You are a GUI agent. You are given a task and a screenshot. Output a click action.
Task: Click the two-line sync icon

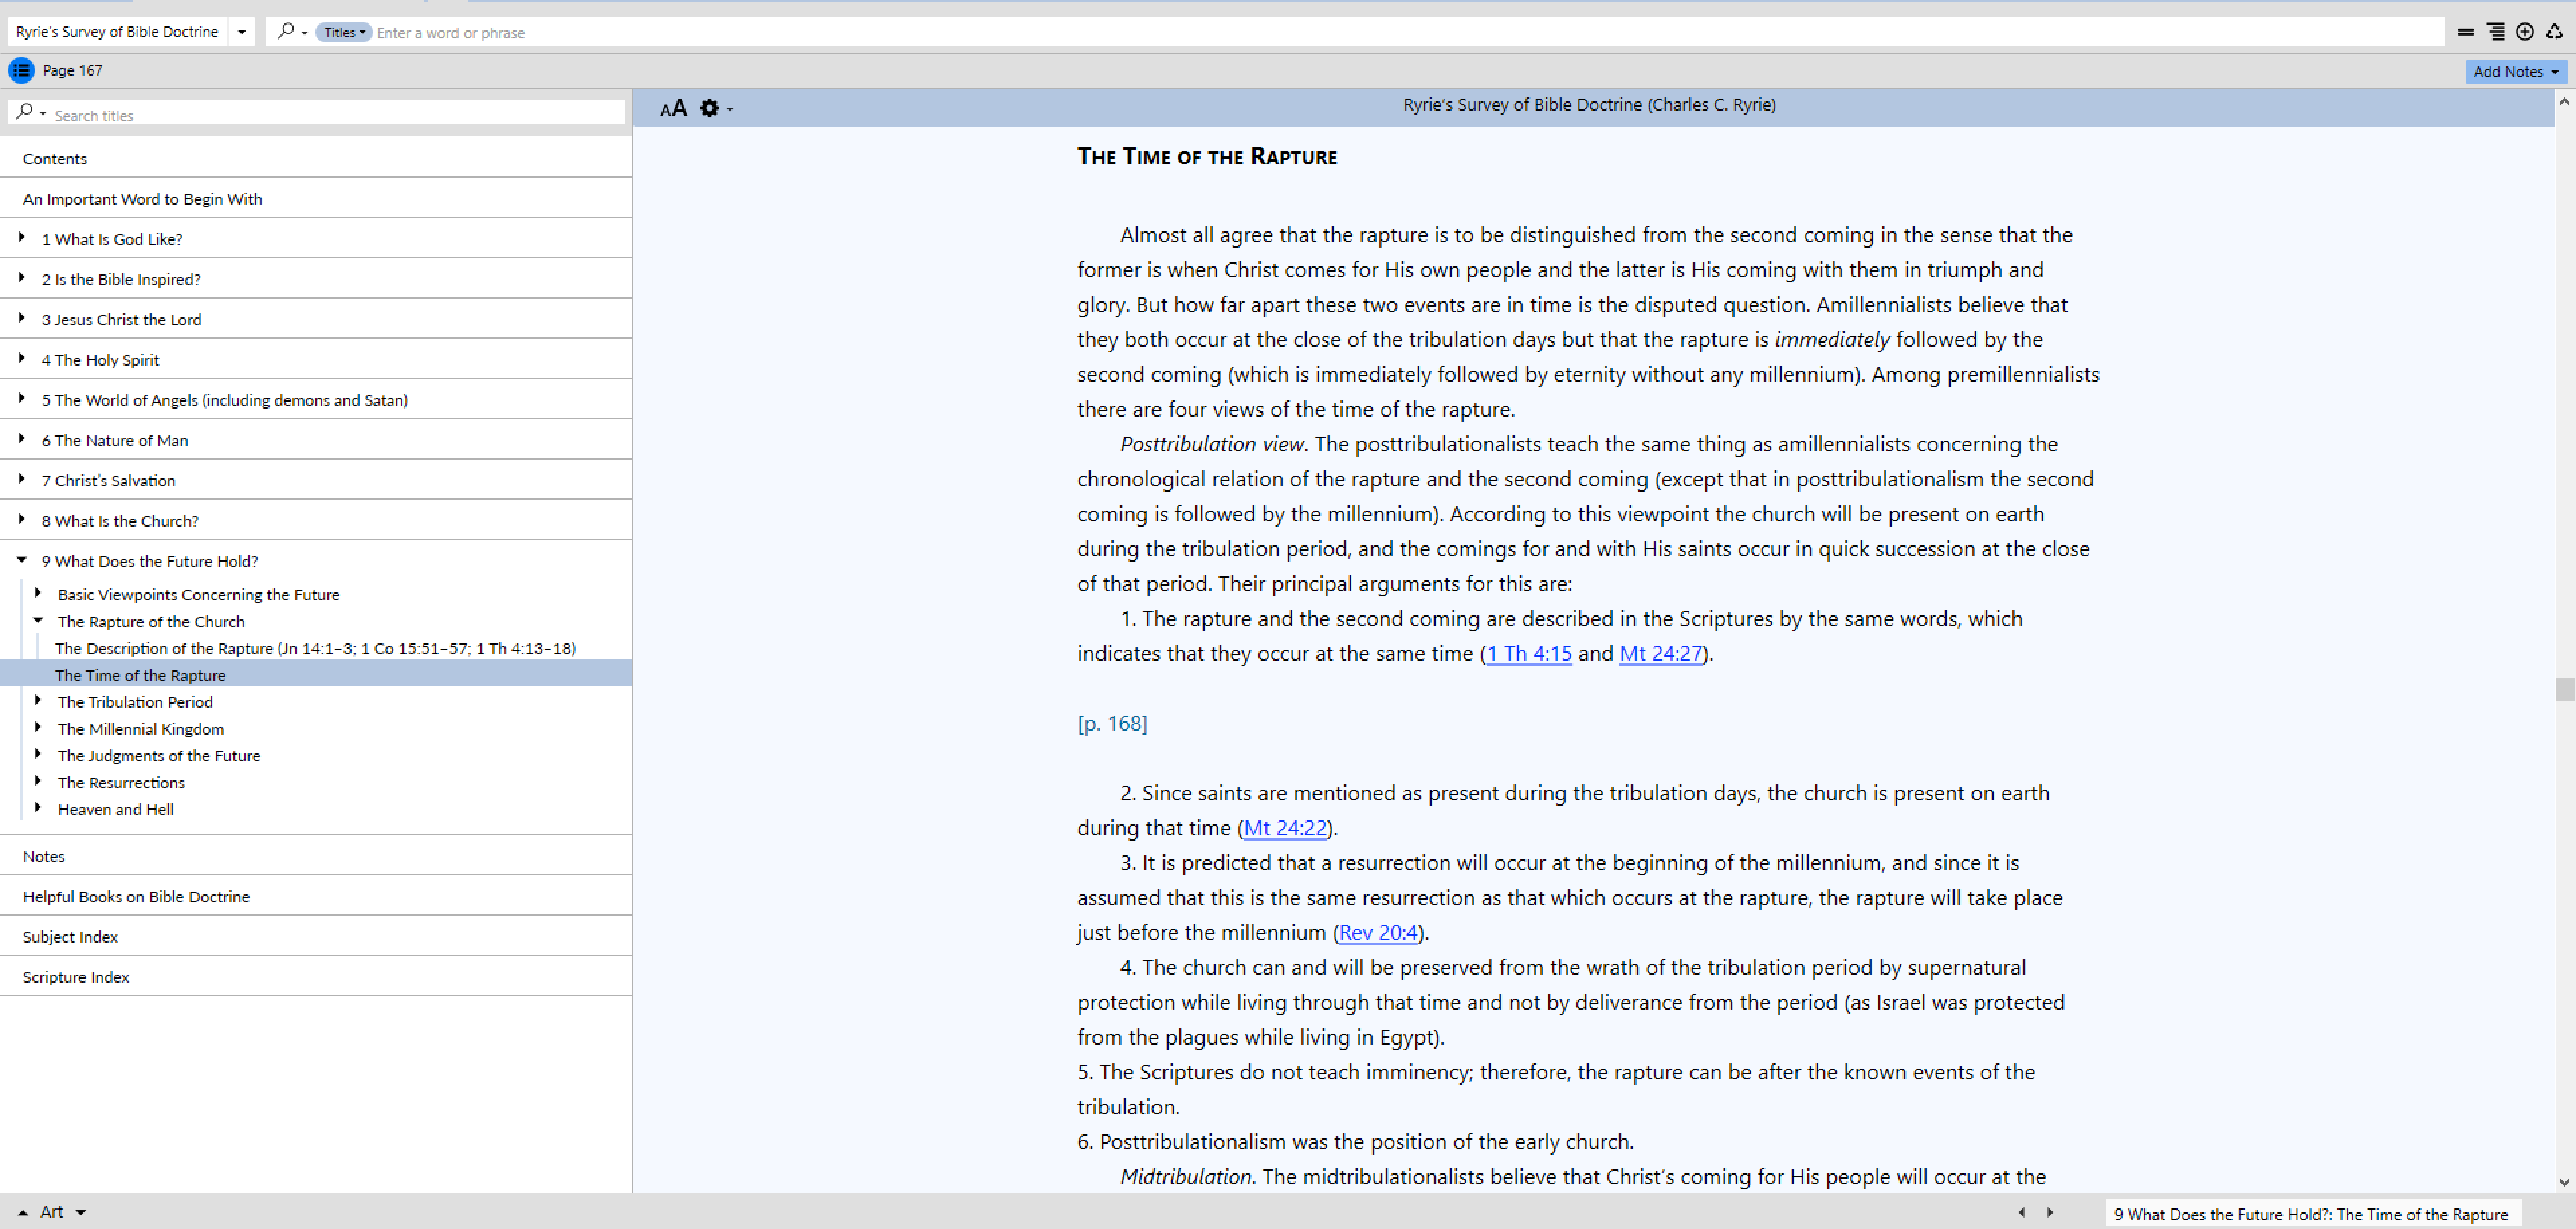(x=2465, y=32)
